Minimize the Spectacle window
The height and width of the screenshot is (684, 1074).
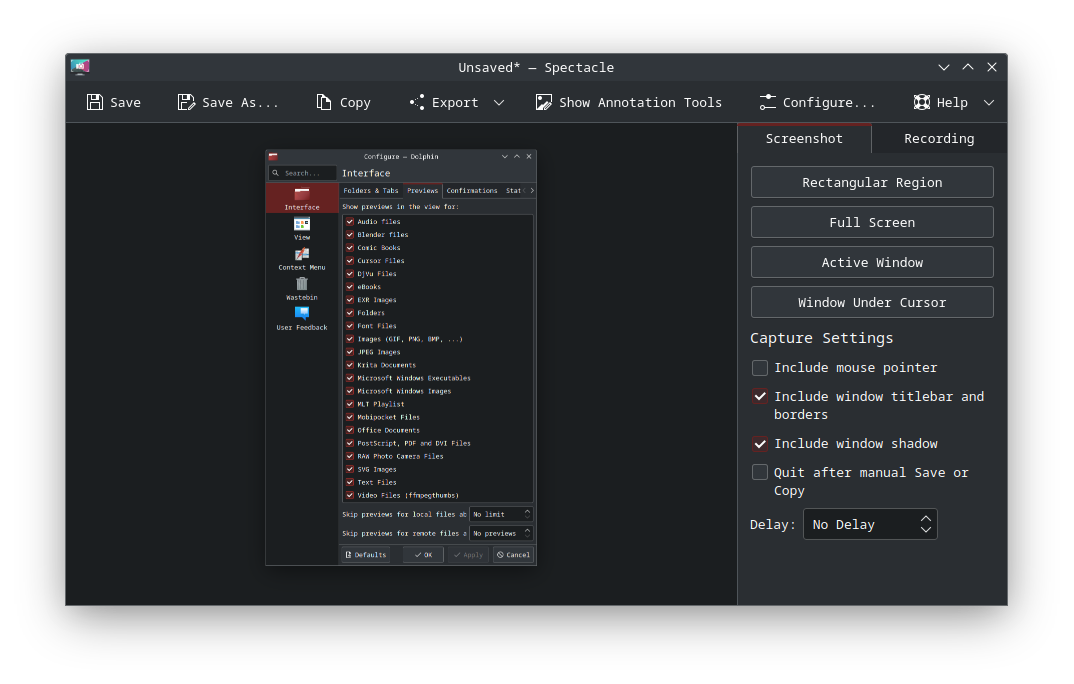(944, 67)
